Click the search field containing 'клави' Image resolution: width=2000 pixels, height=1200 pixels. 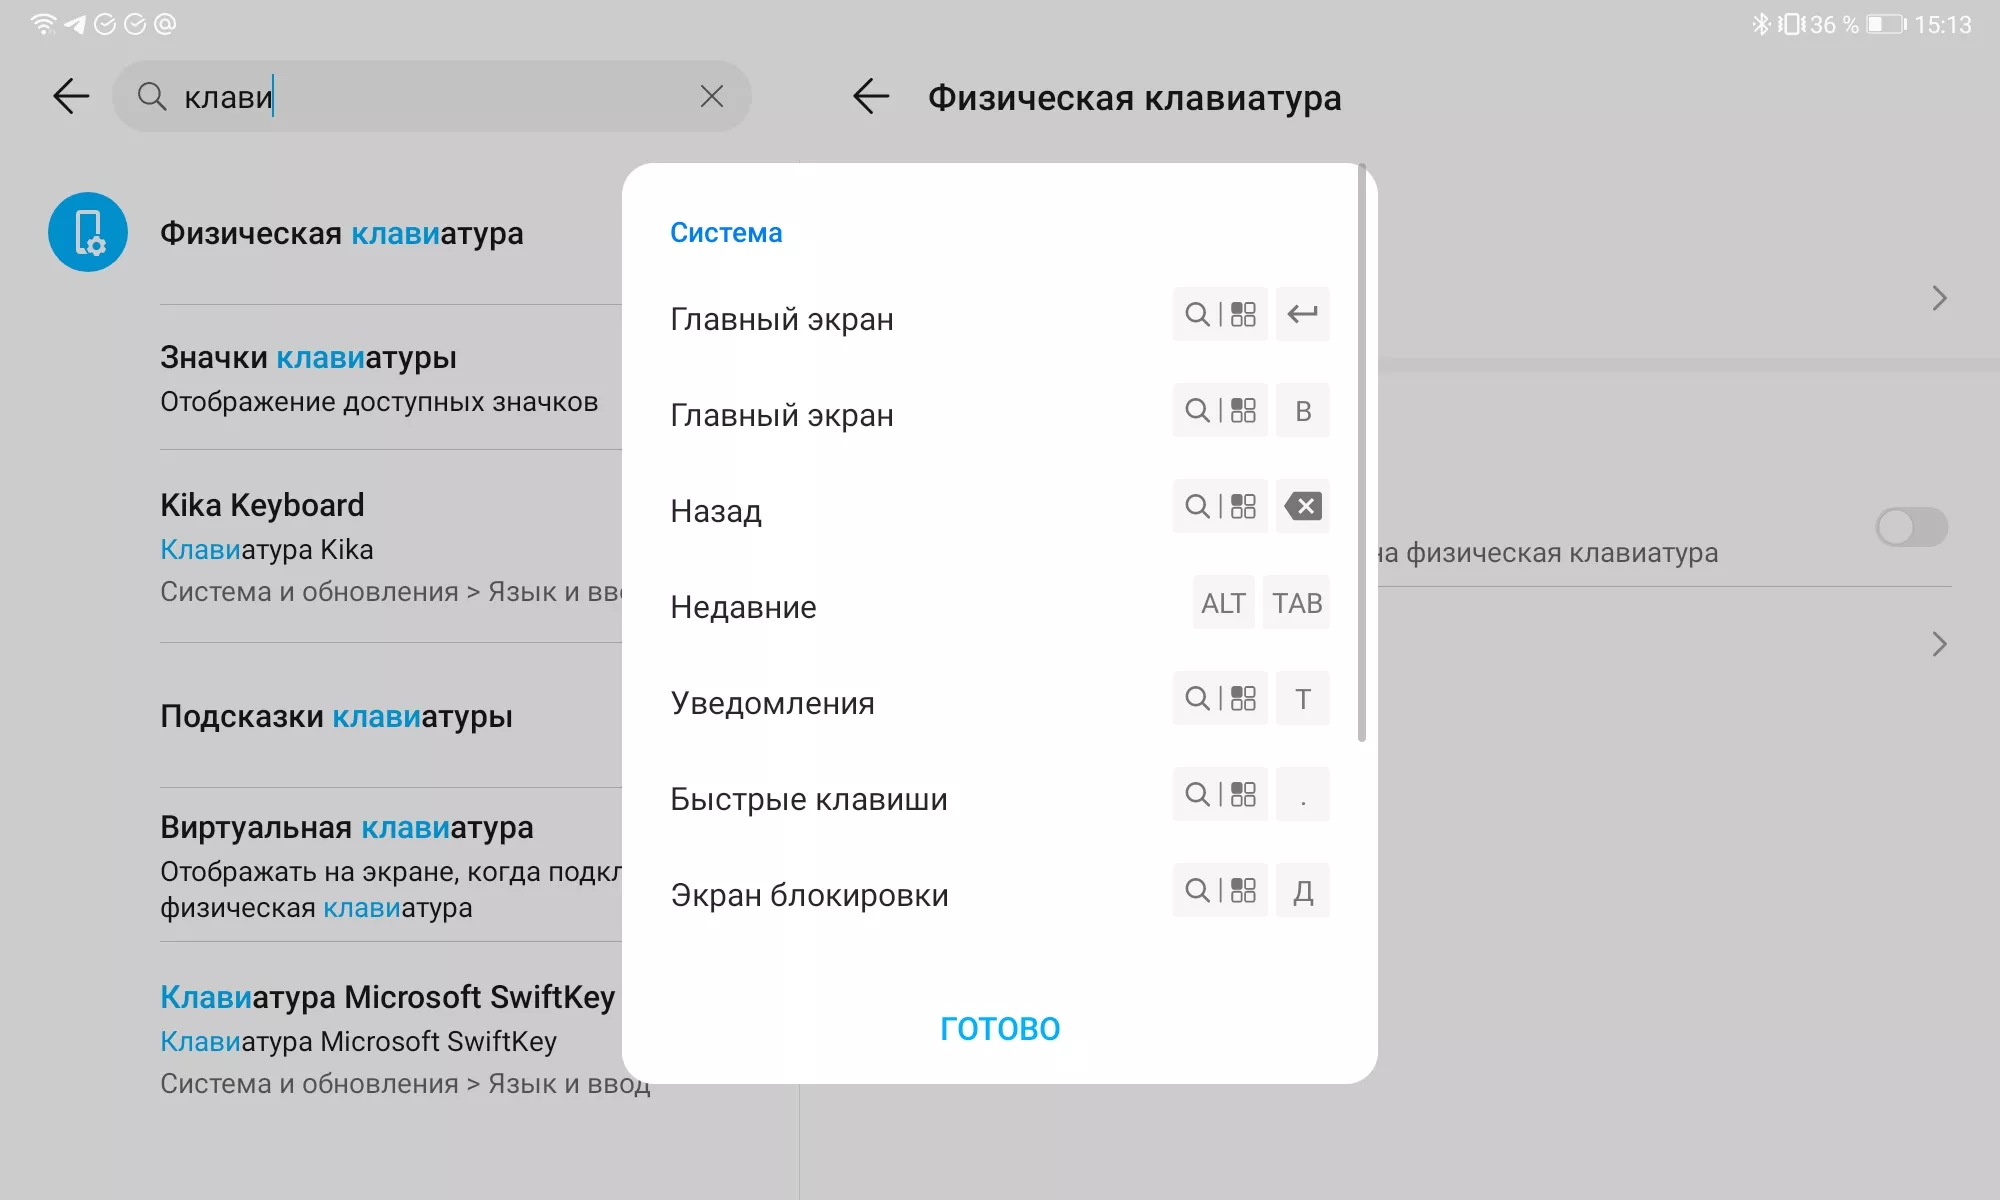point(432,96)
